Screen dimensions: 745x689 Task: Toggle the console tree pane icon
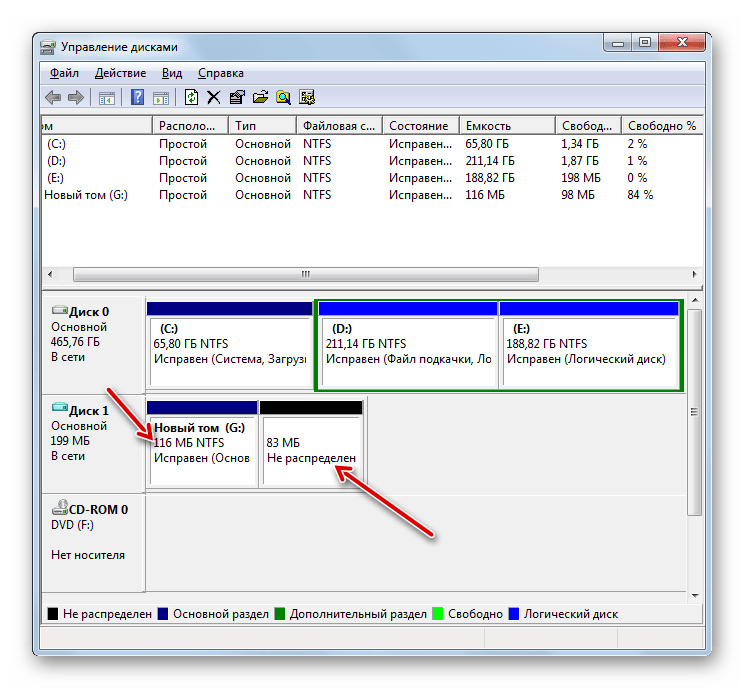pyautogui.click(x=106, y=98)
